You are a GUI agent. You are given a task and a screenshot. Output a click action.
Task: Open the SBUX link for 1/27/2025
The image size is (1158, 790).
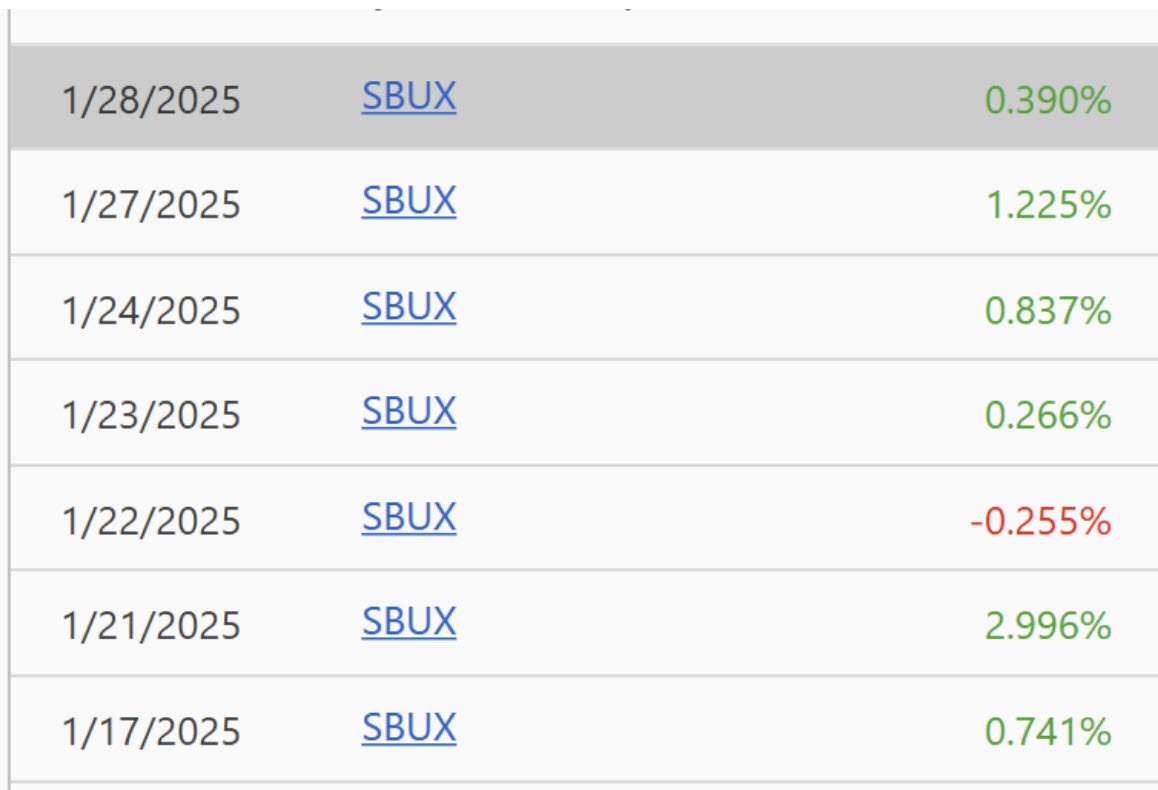(x=408, y=202)
